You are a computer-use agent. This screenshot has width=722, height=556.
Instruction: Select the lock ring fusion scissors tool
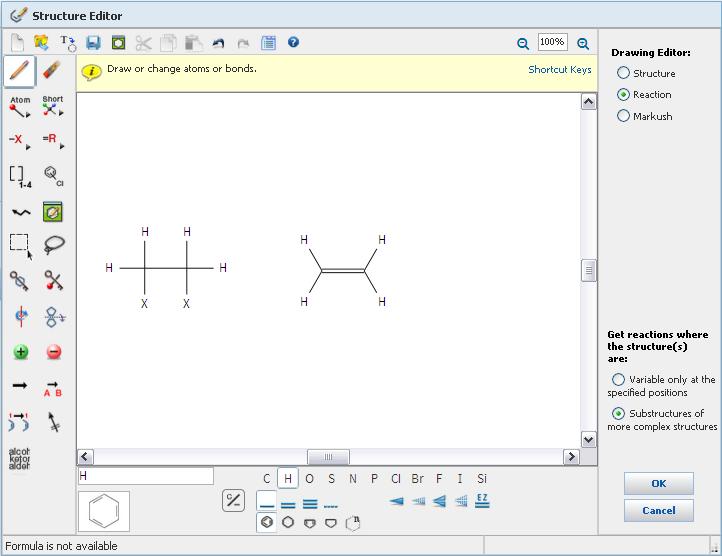[x=53, y=281]
